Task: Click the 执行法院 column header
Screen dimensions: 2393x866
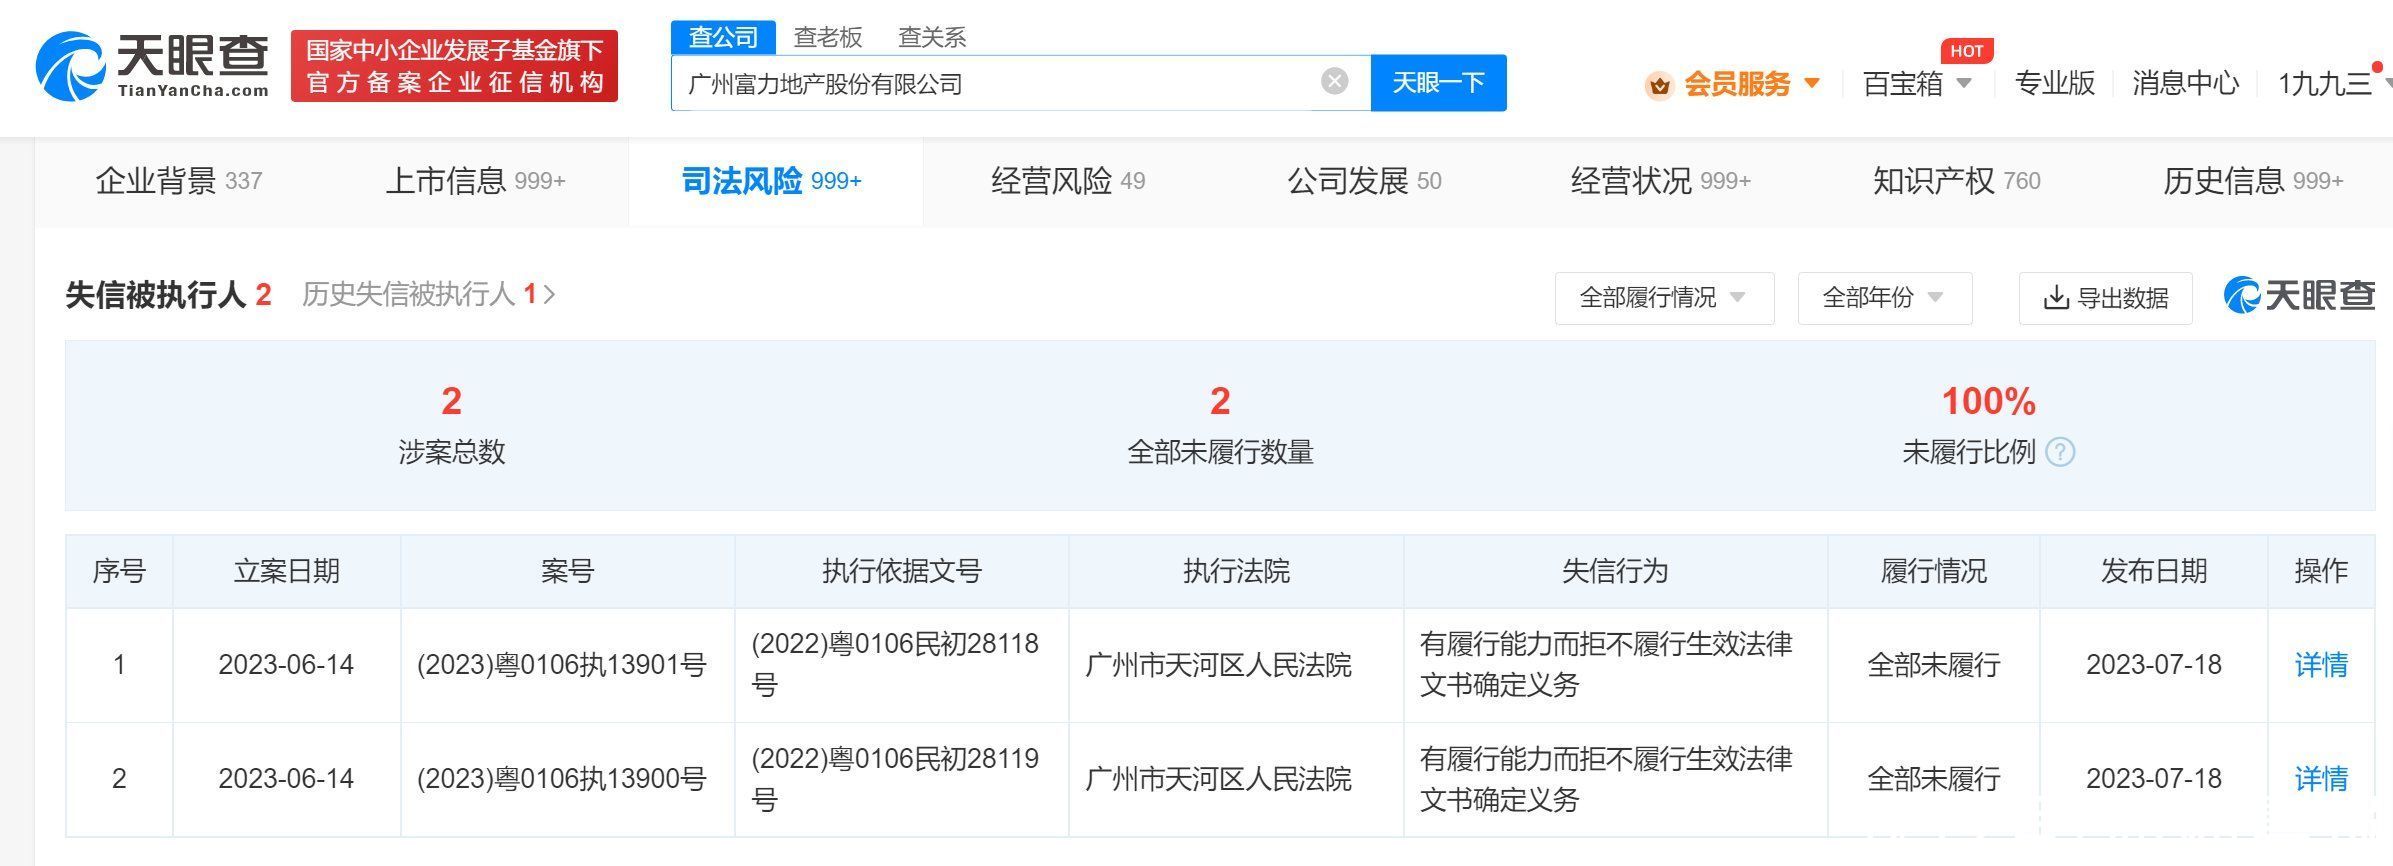Action: 1236,571
